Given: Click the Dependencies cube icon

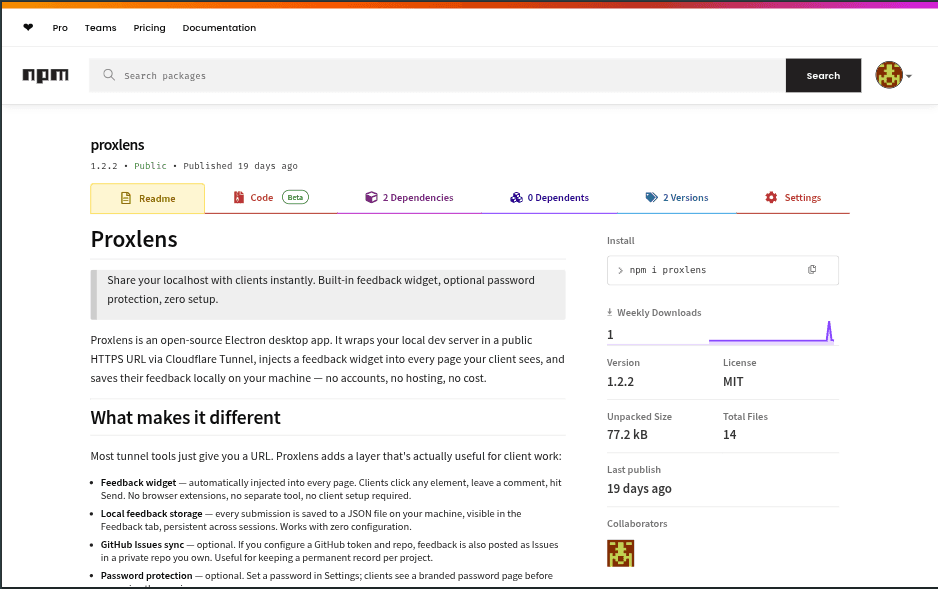Looking at the screenshot, I should (371, 198).
